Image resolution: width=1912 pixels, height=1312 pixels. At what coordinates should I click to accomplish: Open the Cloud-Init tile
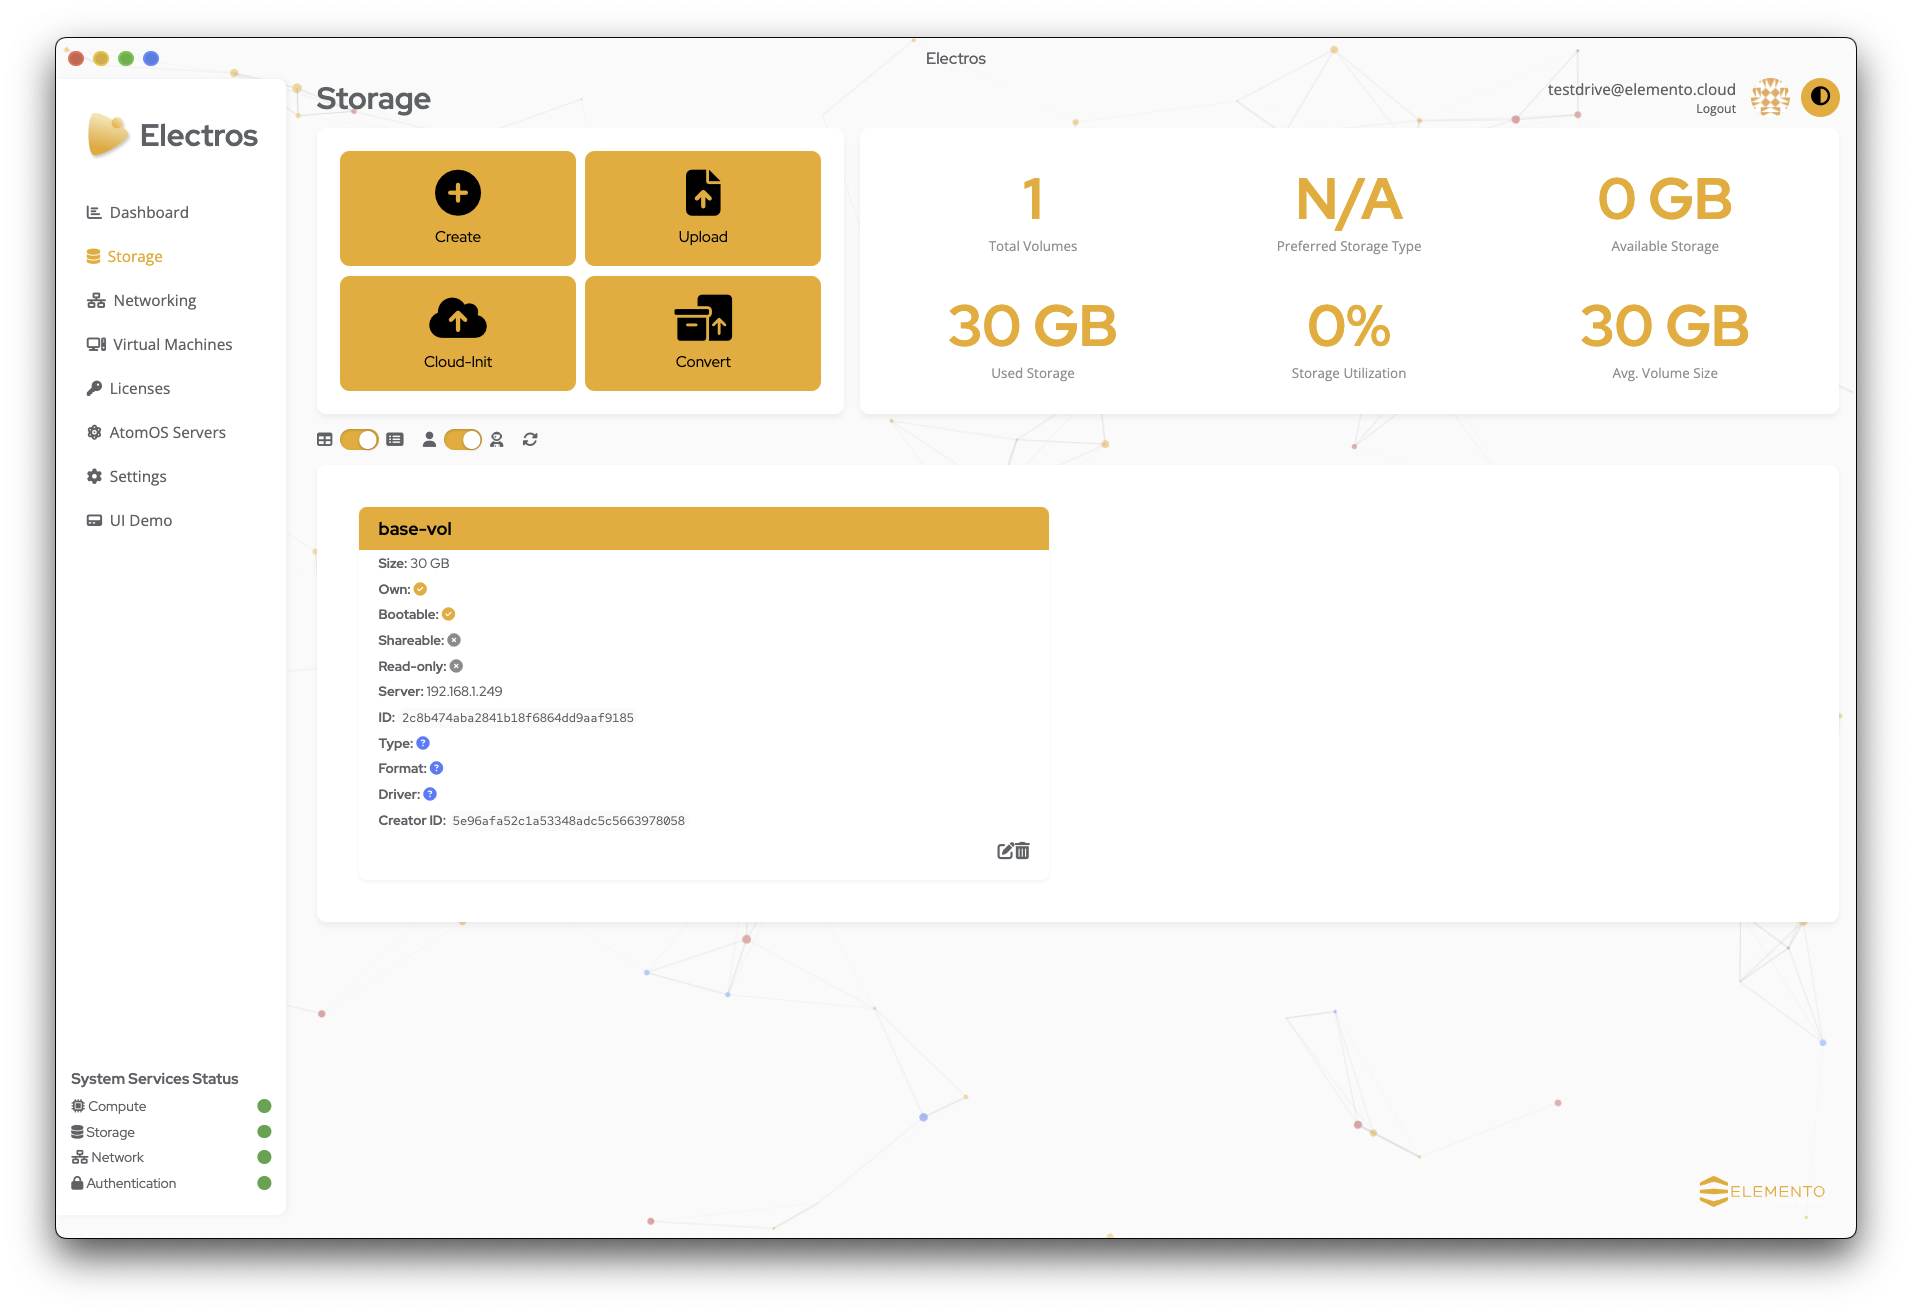tap(457, 333)
